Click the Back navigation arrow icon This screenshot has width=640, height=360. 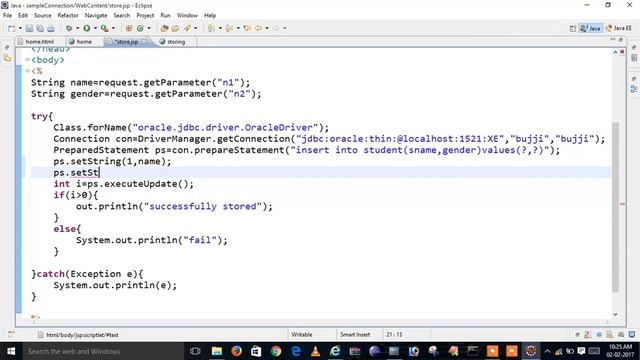(258, 28)
